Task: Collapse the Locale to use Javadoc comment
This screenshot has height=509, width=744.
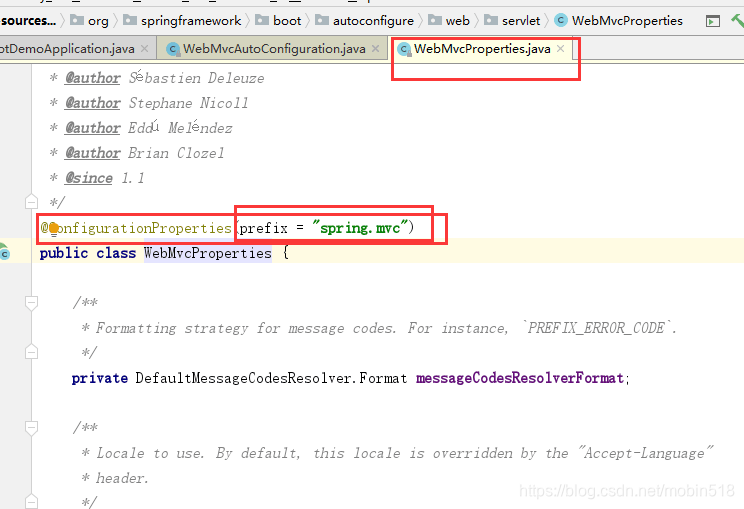Action: tap(31, 428)
